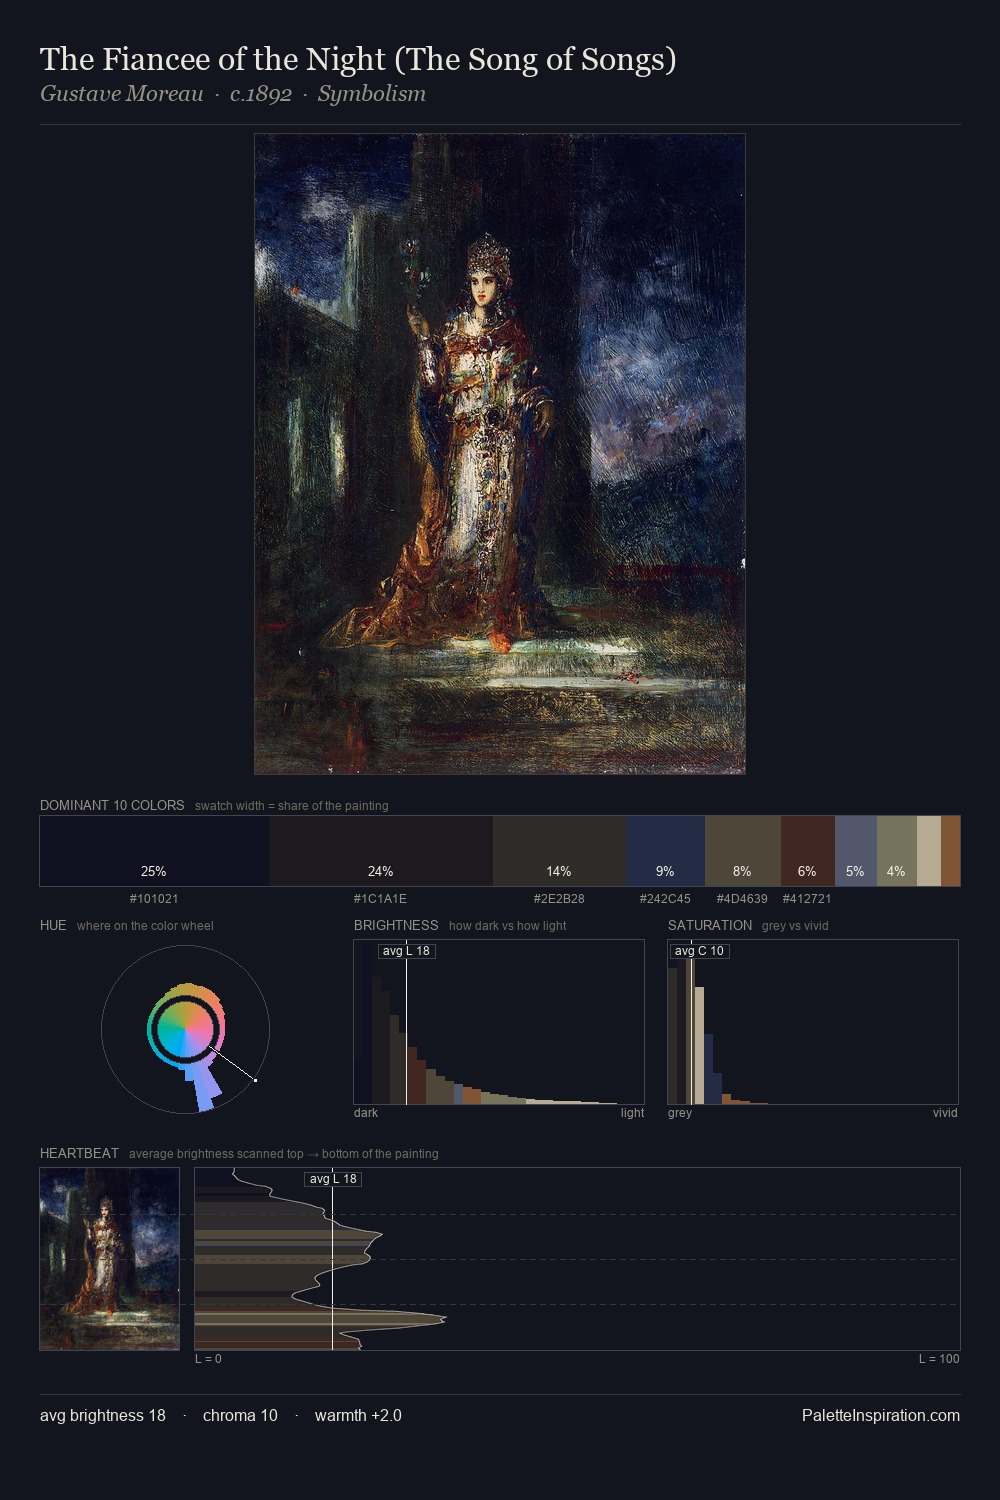Pick the 6% dark brown swatch #412721
The height and width of the screenshot is (1500, 1000).
coord(808,851)
